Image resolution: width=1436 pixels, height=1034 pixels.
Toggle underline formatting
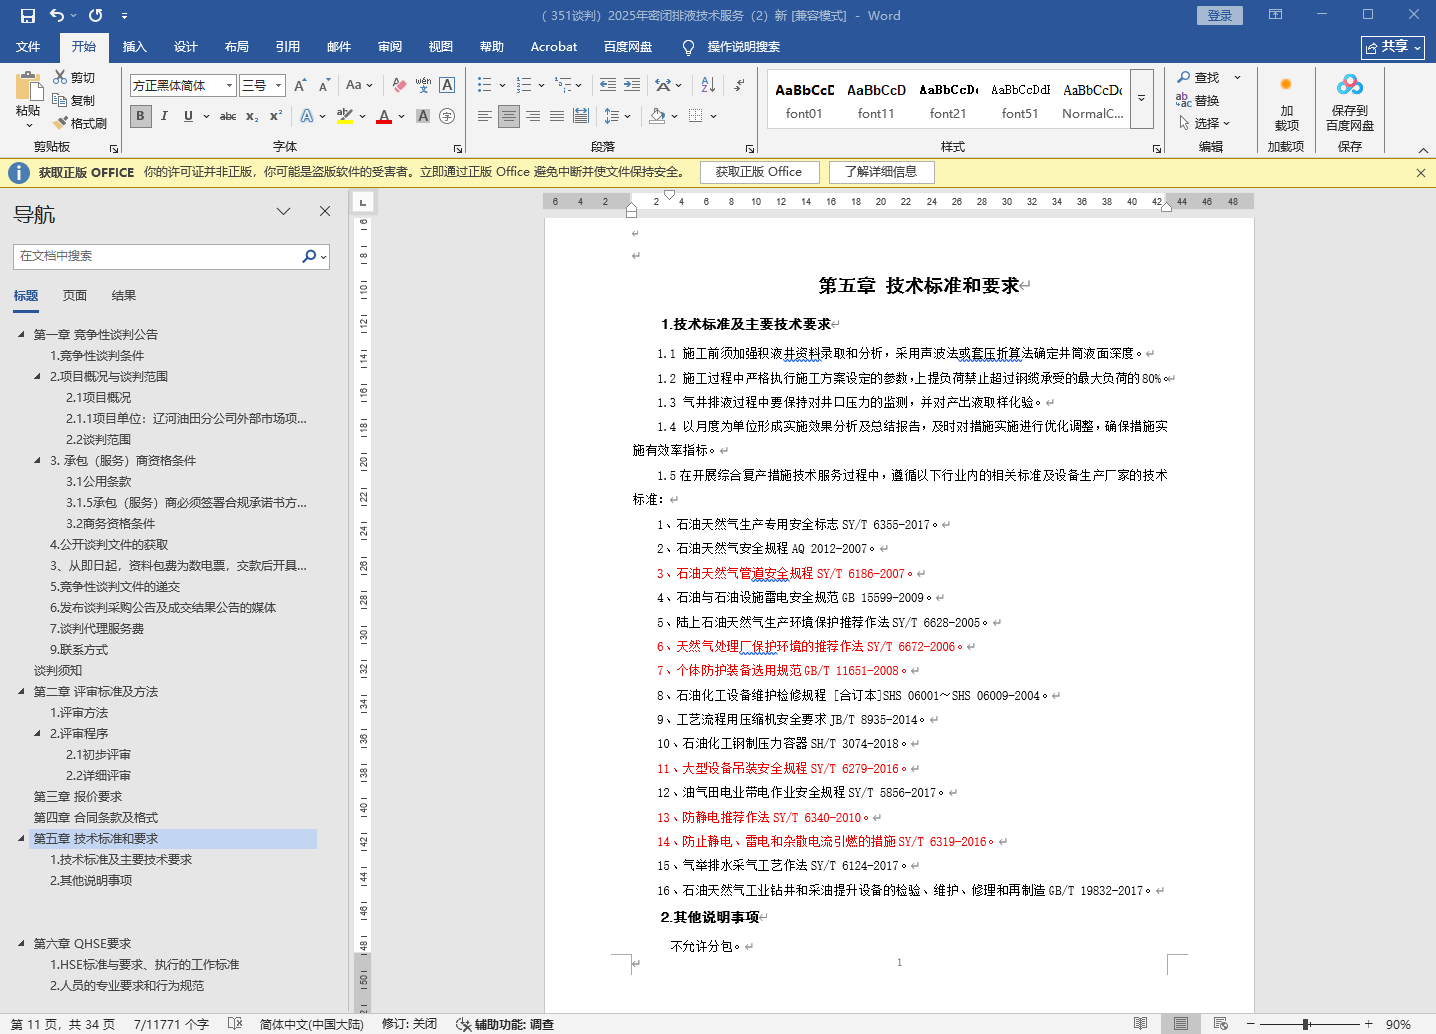coord(188,116)
